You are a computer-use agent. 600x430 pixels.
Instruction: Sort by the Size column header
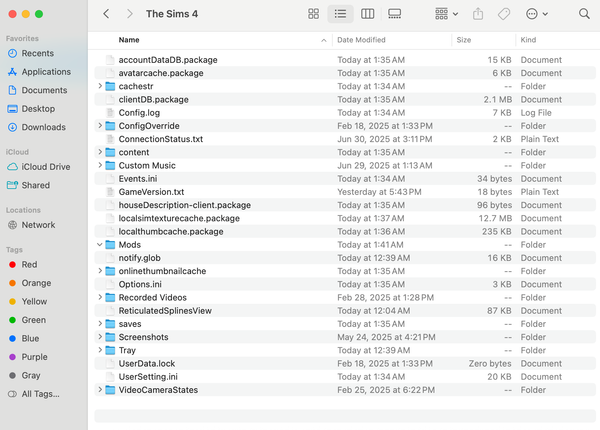464,40
